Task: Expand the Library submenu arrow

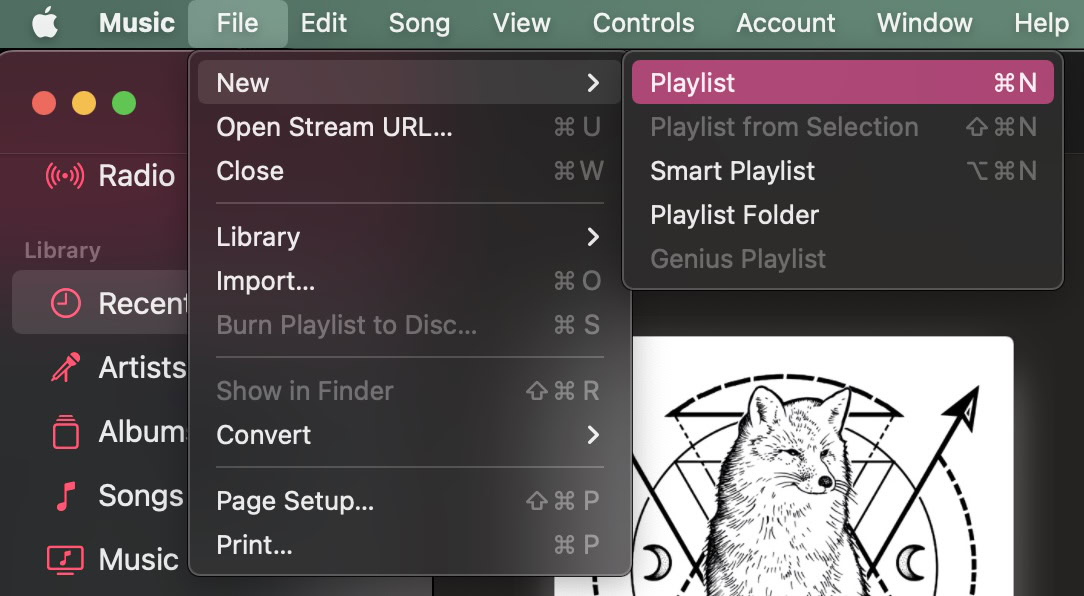Action: click(593, 237)
